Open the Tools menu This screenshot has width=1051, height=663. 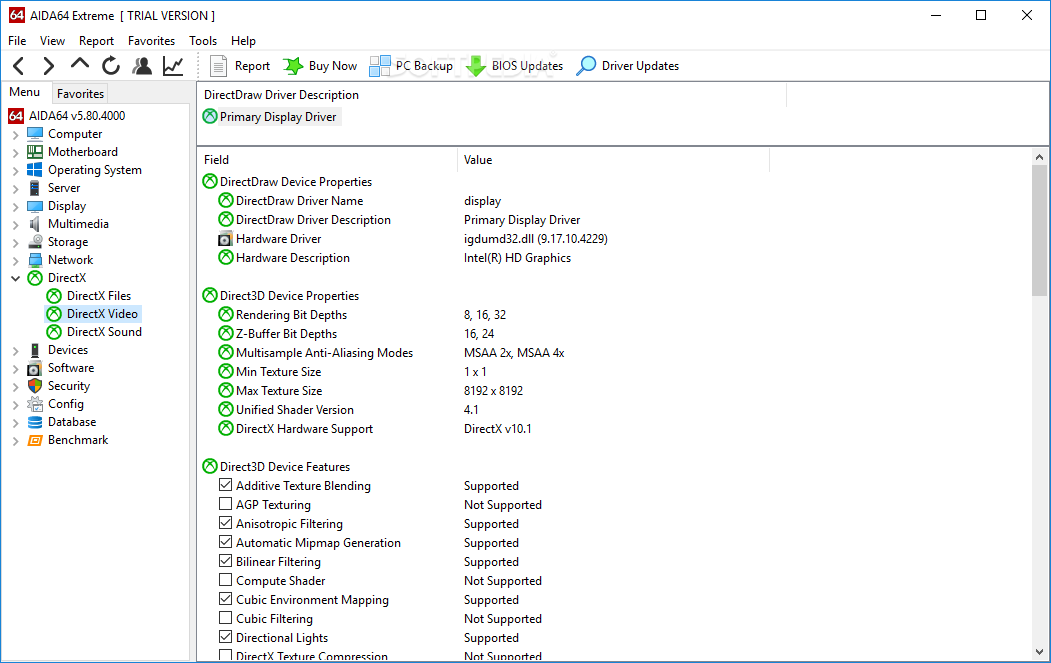[203, 41]
